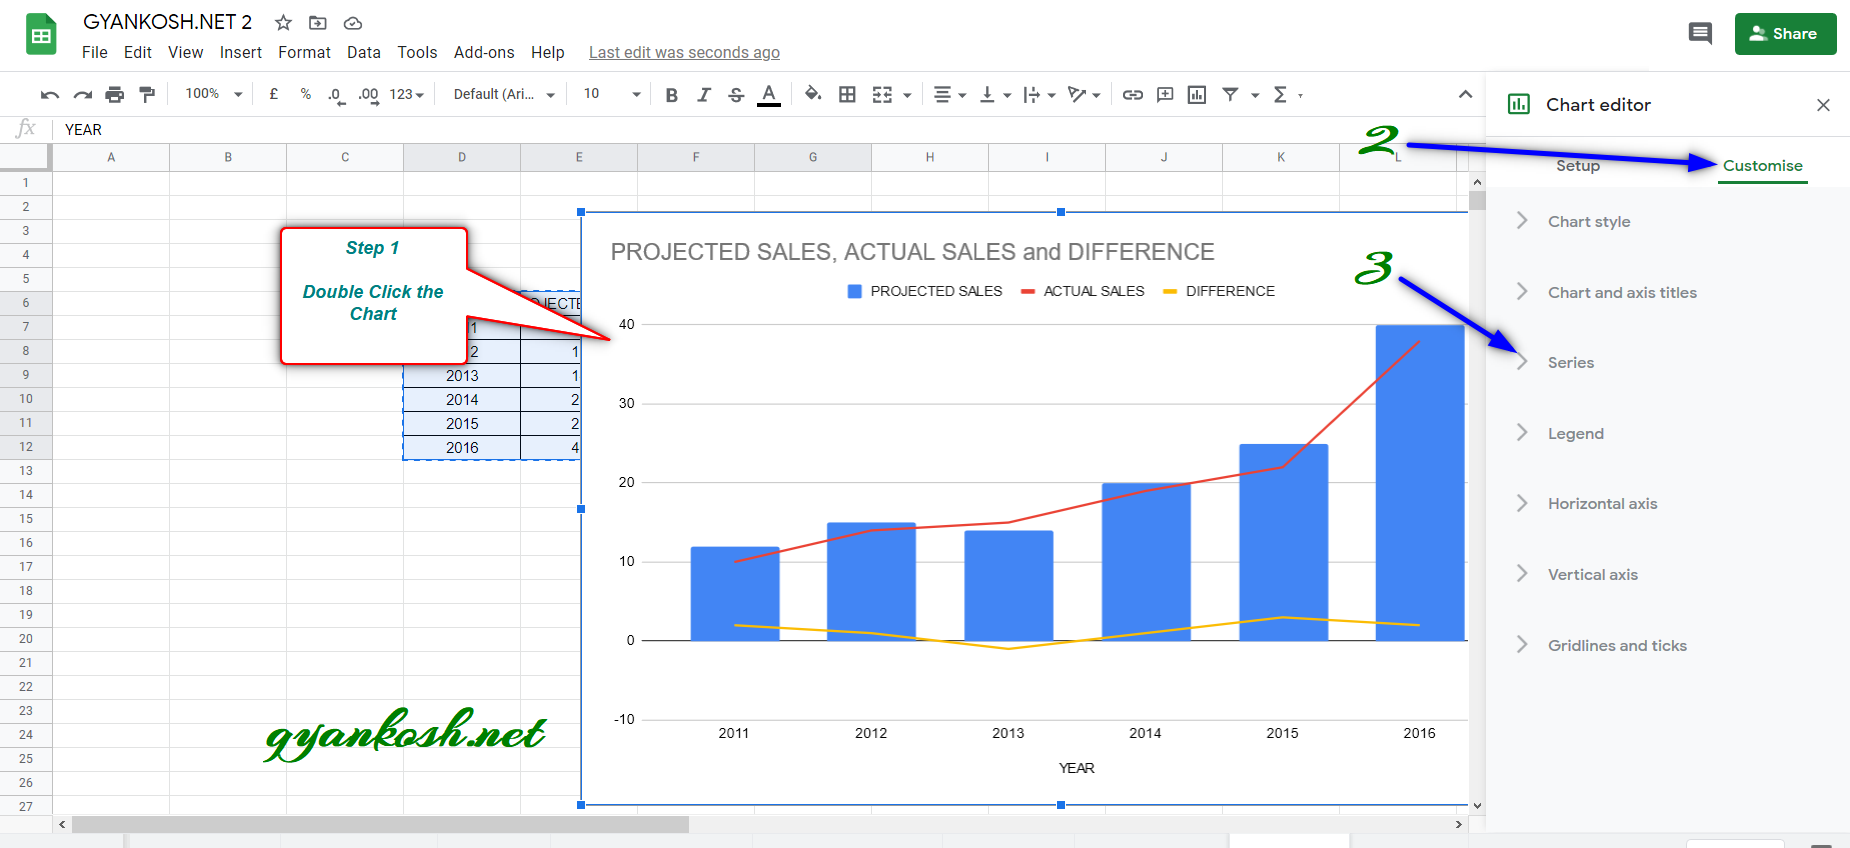Open the font size dropdown
The width and height of the screenshot is (1850, 848).
(x=612, y=94)
